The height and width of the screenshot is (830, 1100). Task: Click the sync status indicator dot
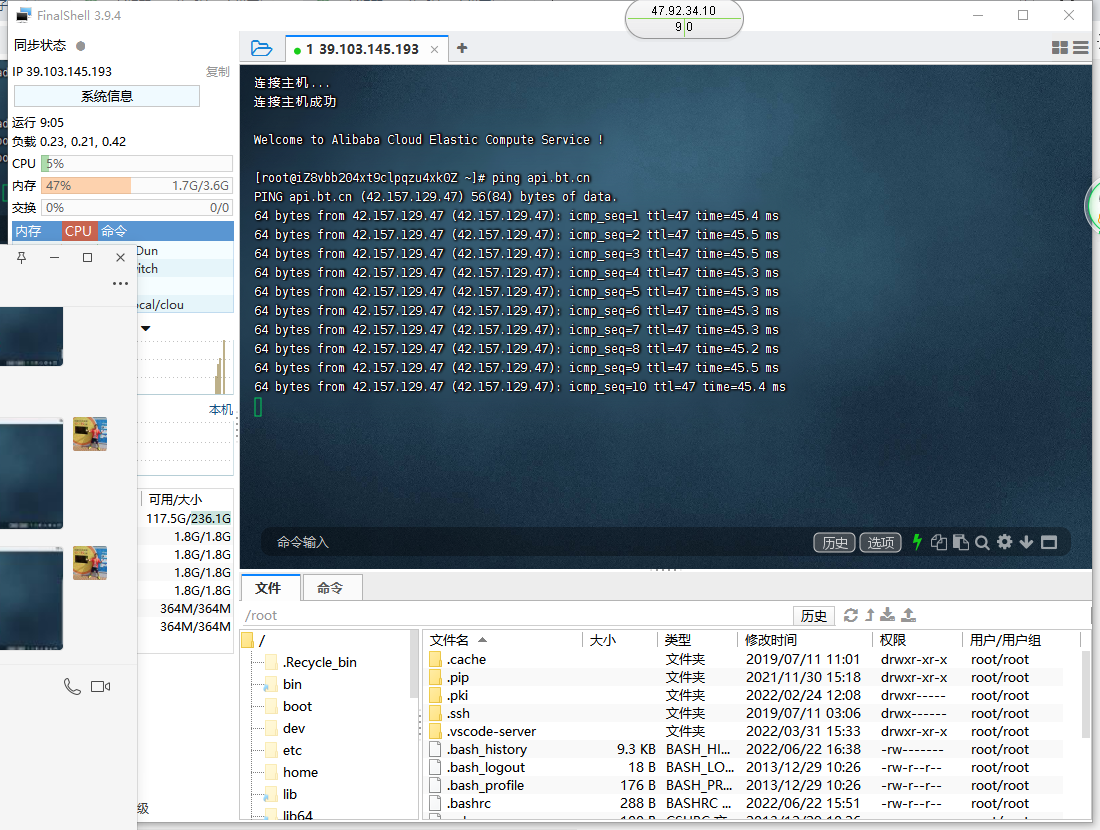81,46
